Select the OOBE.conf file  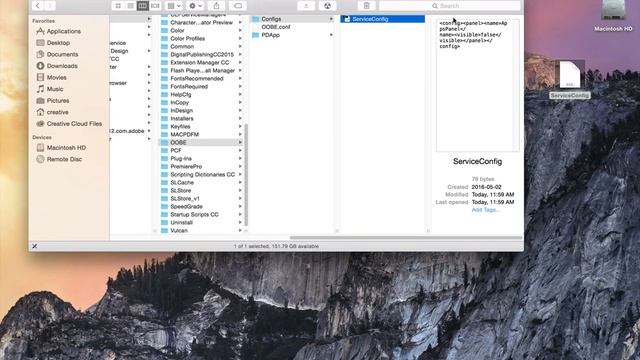[x=276, y=27]
